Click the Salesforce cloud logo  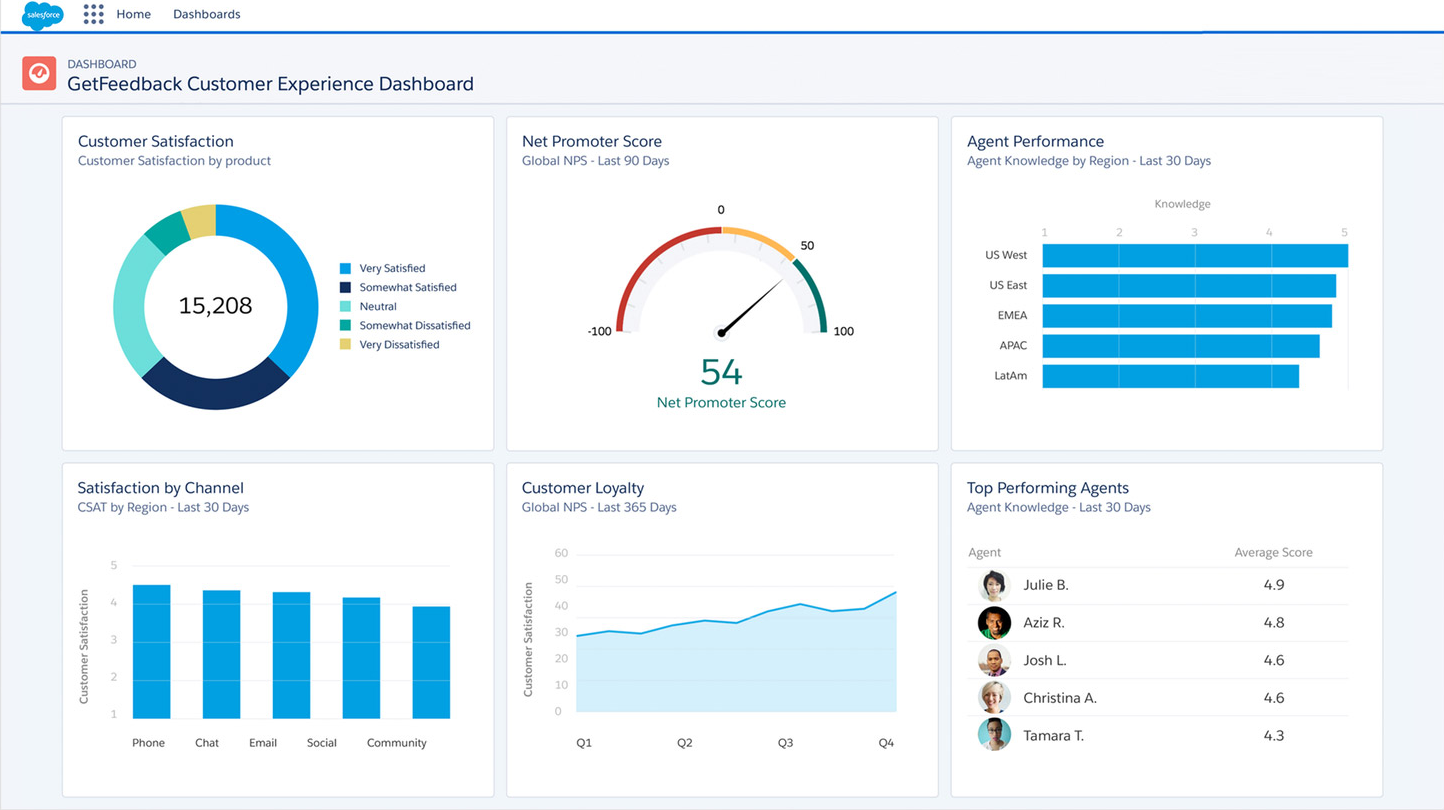click(x=42, y=15)
